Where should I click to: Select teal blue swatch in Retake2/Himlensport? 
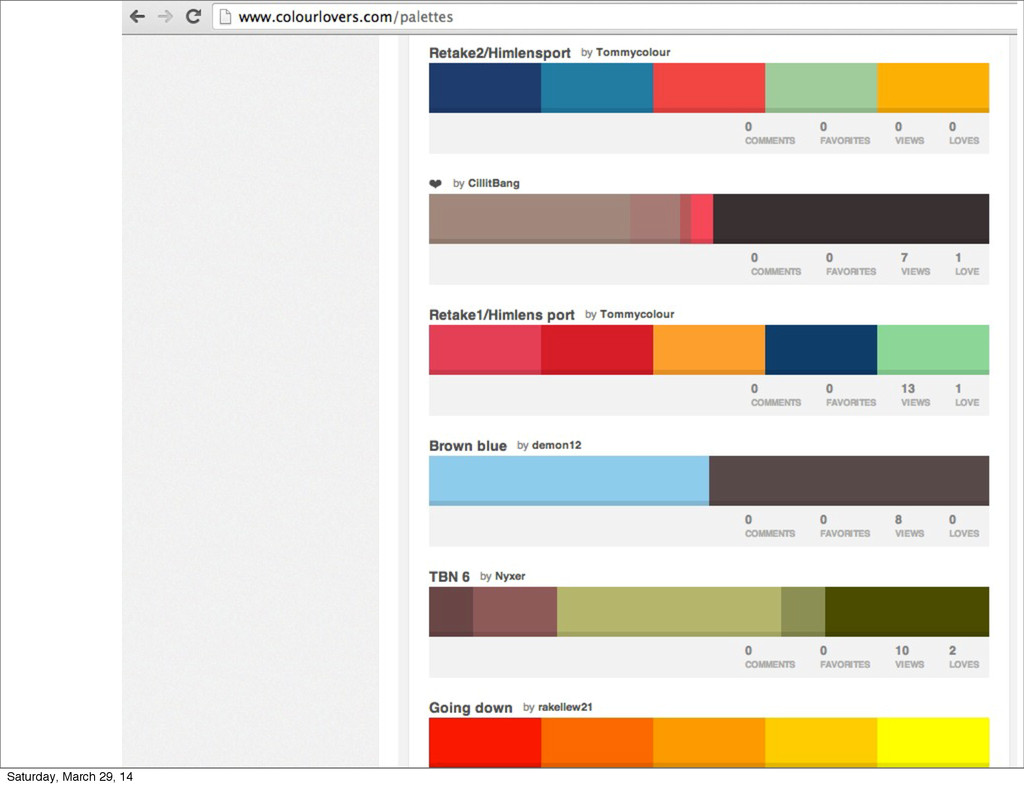coord(597,88)
